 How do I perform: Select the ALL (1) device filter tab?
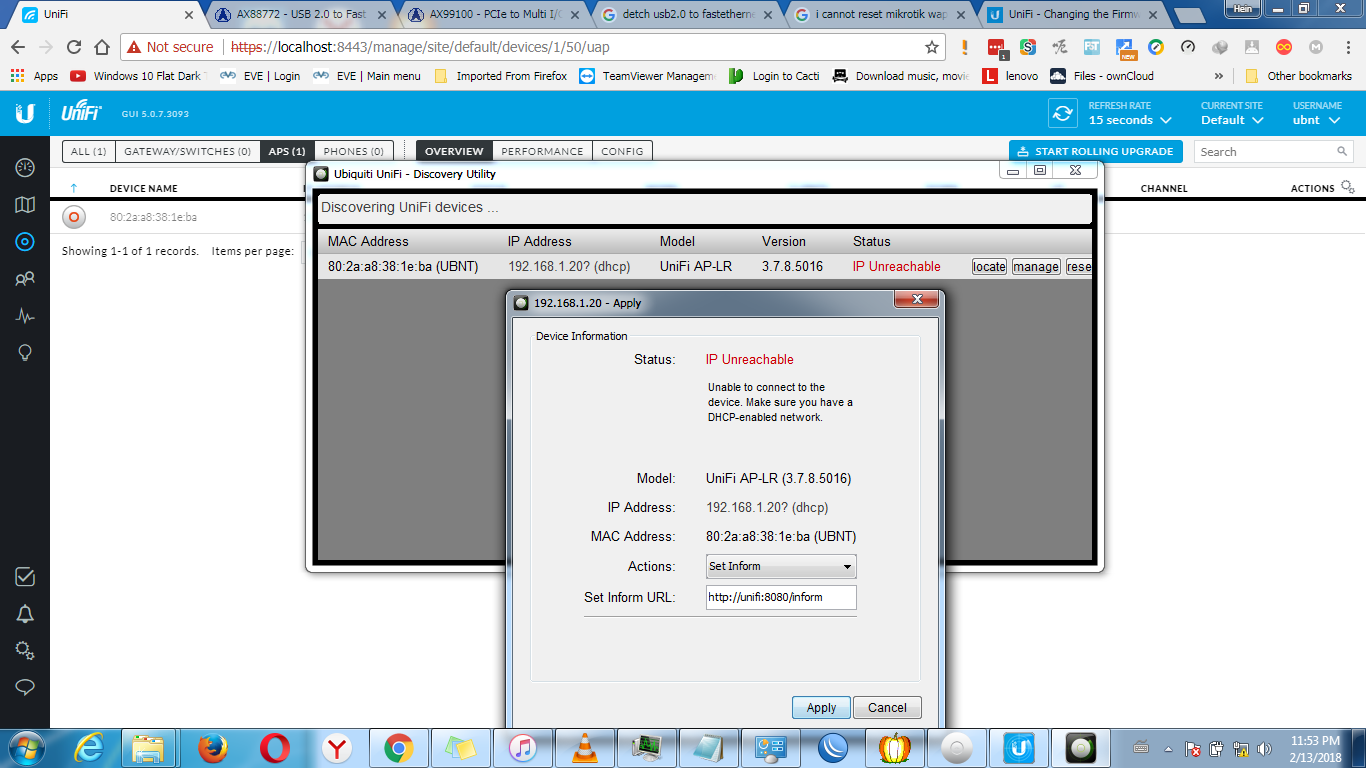[x=89, y=151]
